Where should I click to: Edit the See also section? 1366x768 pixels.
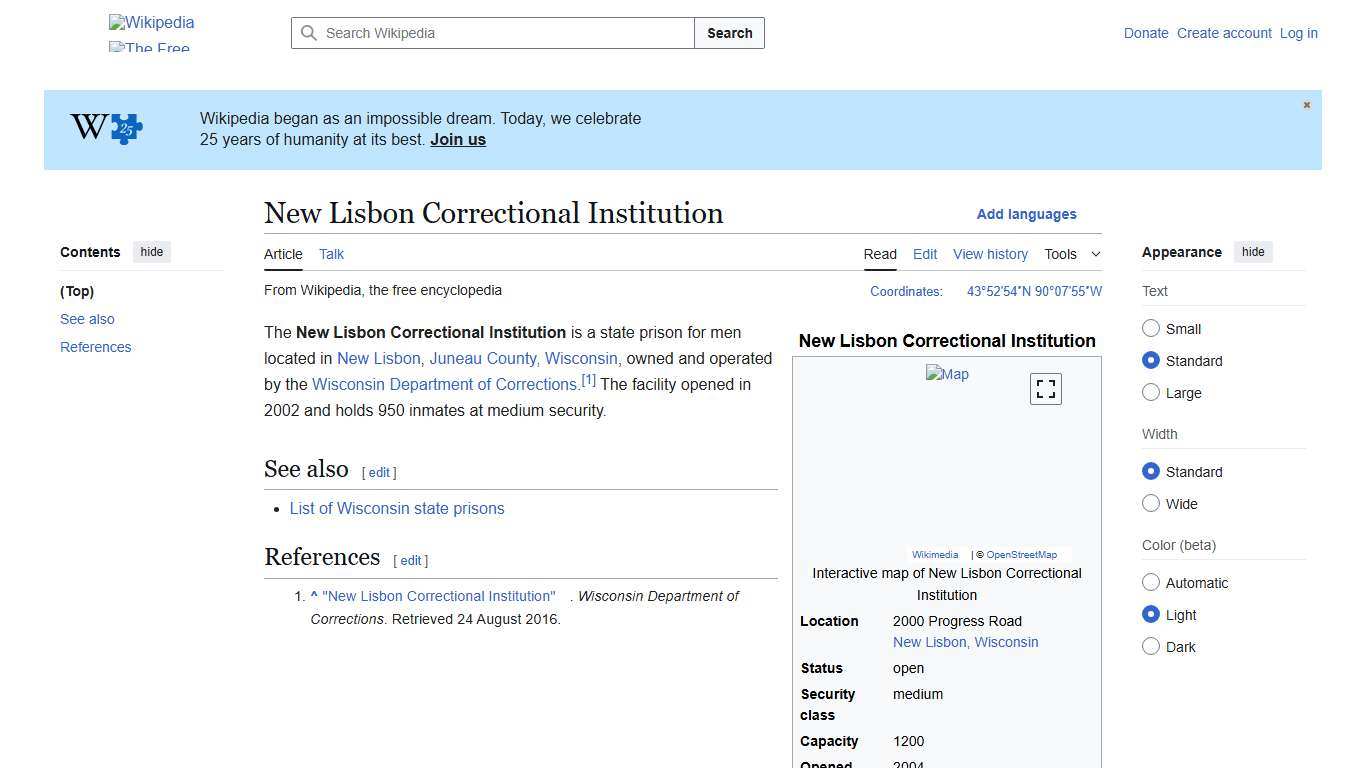coord(378,472)
